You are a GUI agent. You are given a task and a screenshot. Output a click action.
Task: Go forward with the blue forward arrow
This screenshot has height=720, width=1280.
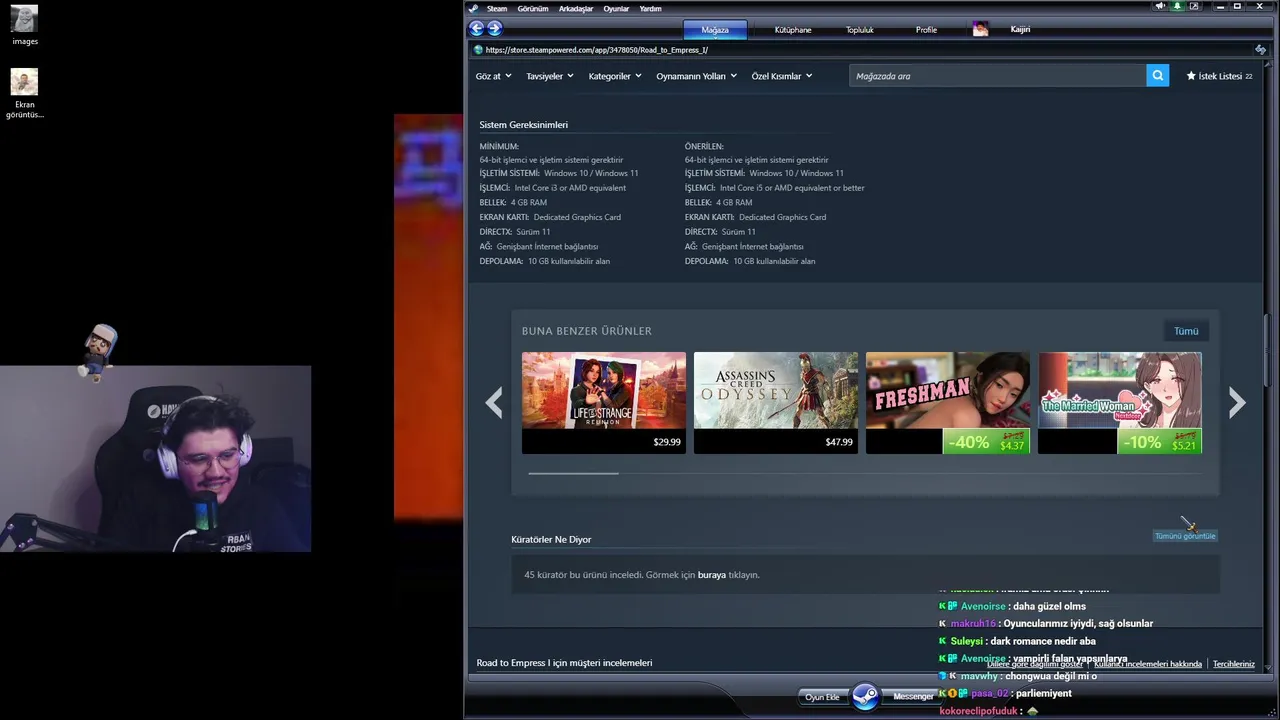[494, 29]
